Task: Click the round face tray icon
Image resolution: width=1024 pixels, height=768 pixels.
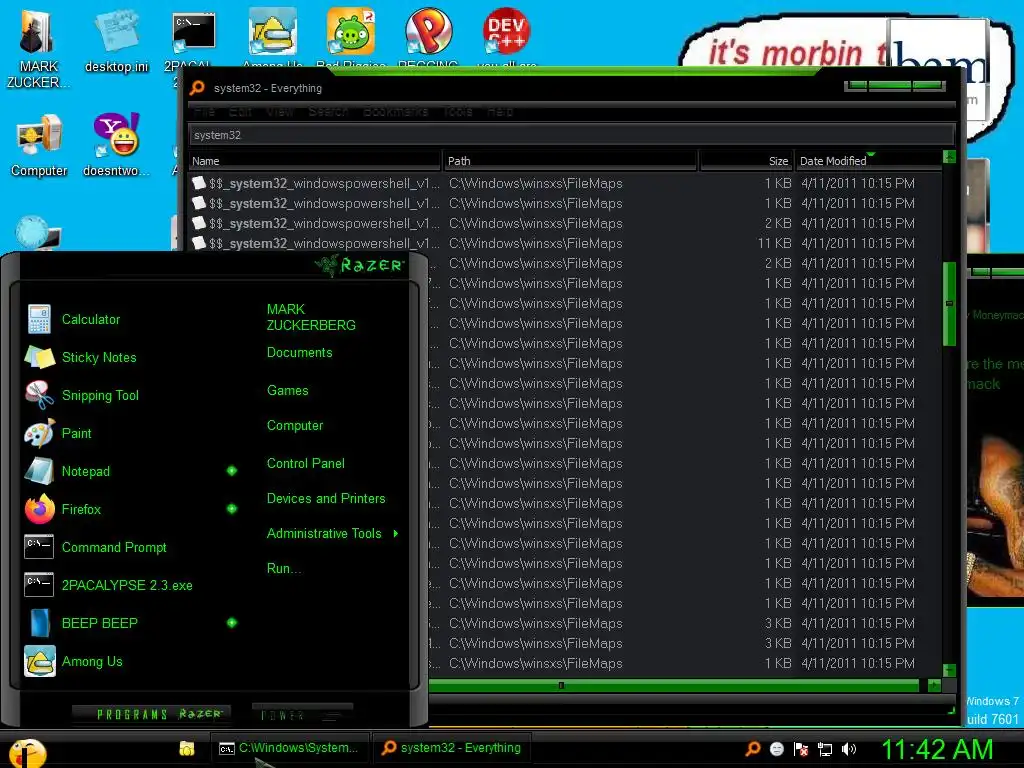Action: tap(776, 749)
